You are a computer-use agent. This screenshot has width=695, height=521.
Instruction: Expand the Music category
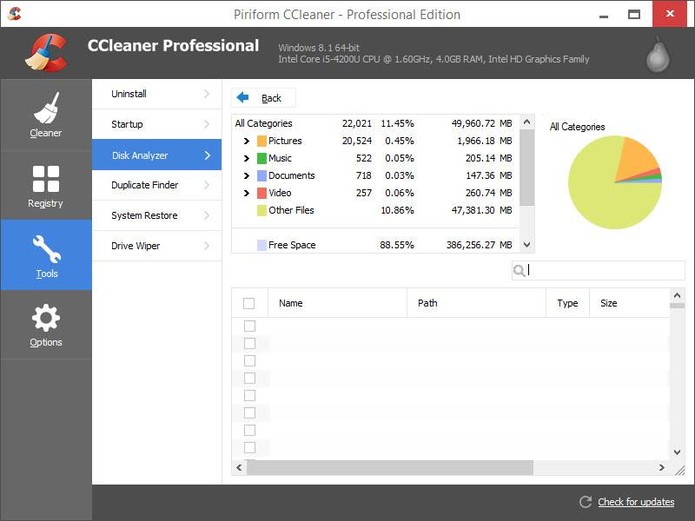246,158
